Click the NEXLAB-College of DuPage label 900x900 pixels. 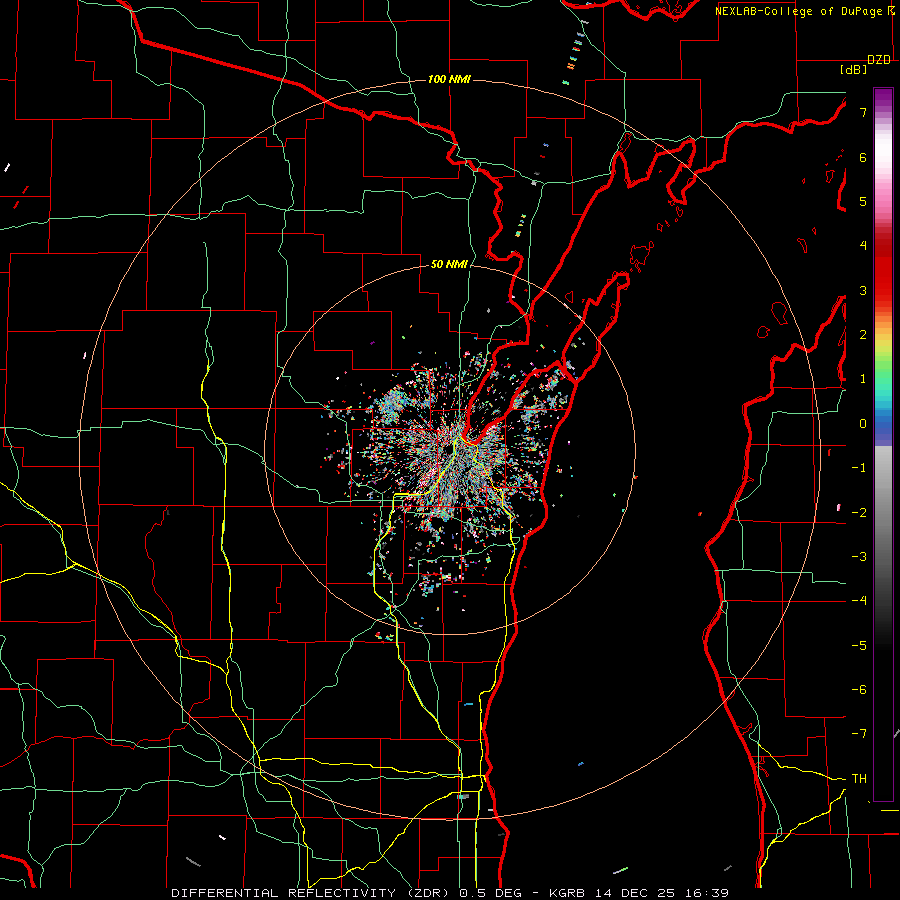[801, 11]
